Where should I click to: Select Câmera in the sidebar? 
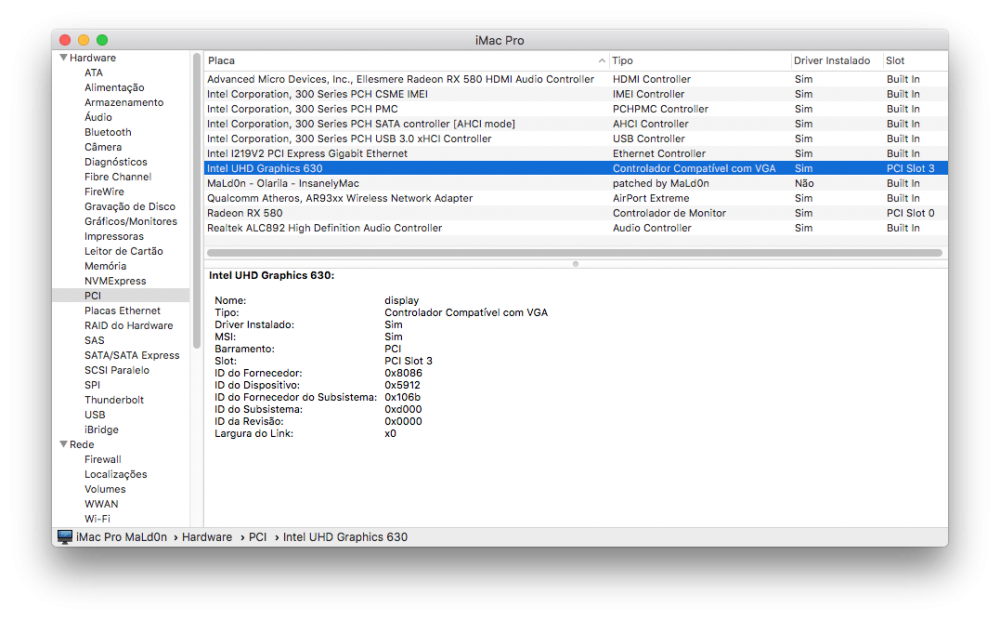[103, 147]
